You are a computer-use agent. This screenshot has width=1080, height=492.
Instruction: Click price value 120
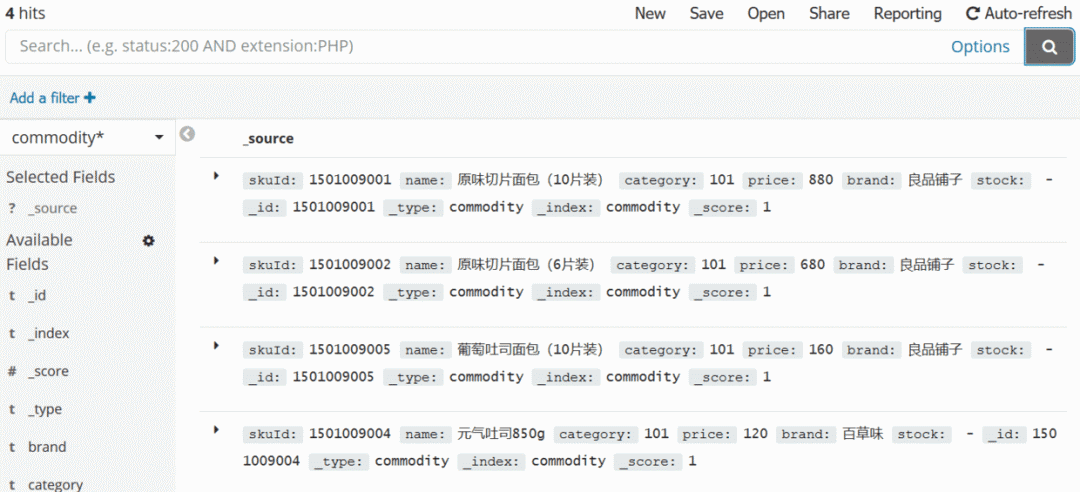click(756, 435)
